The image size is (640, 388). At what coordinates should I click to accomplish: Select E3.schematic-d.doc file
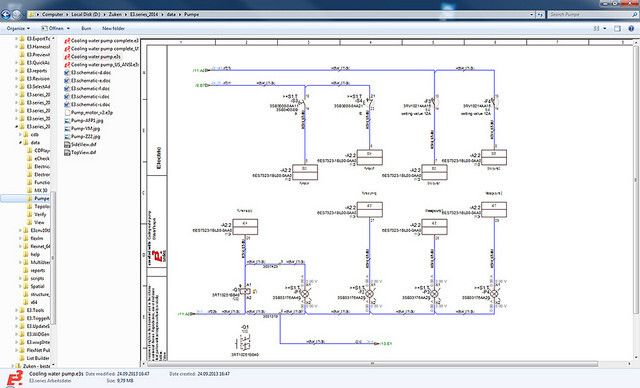[87, 73]
